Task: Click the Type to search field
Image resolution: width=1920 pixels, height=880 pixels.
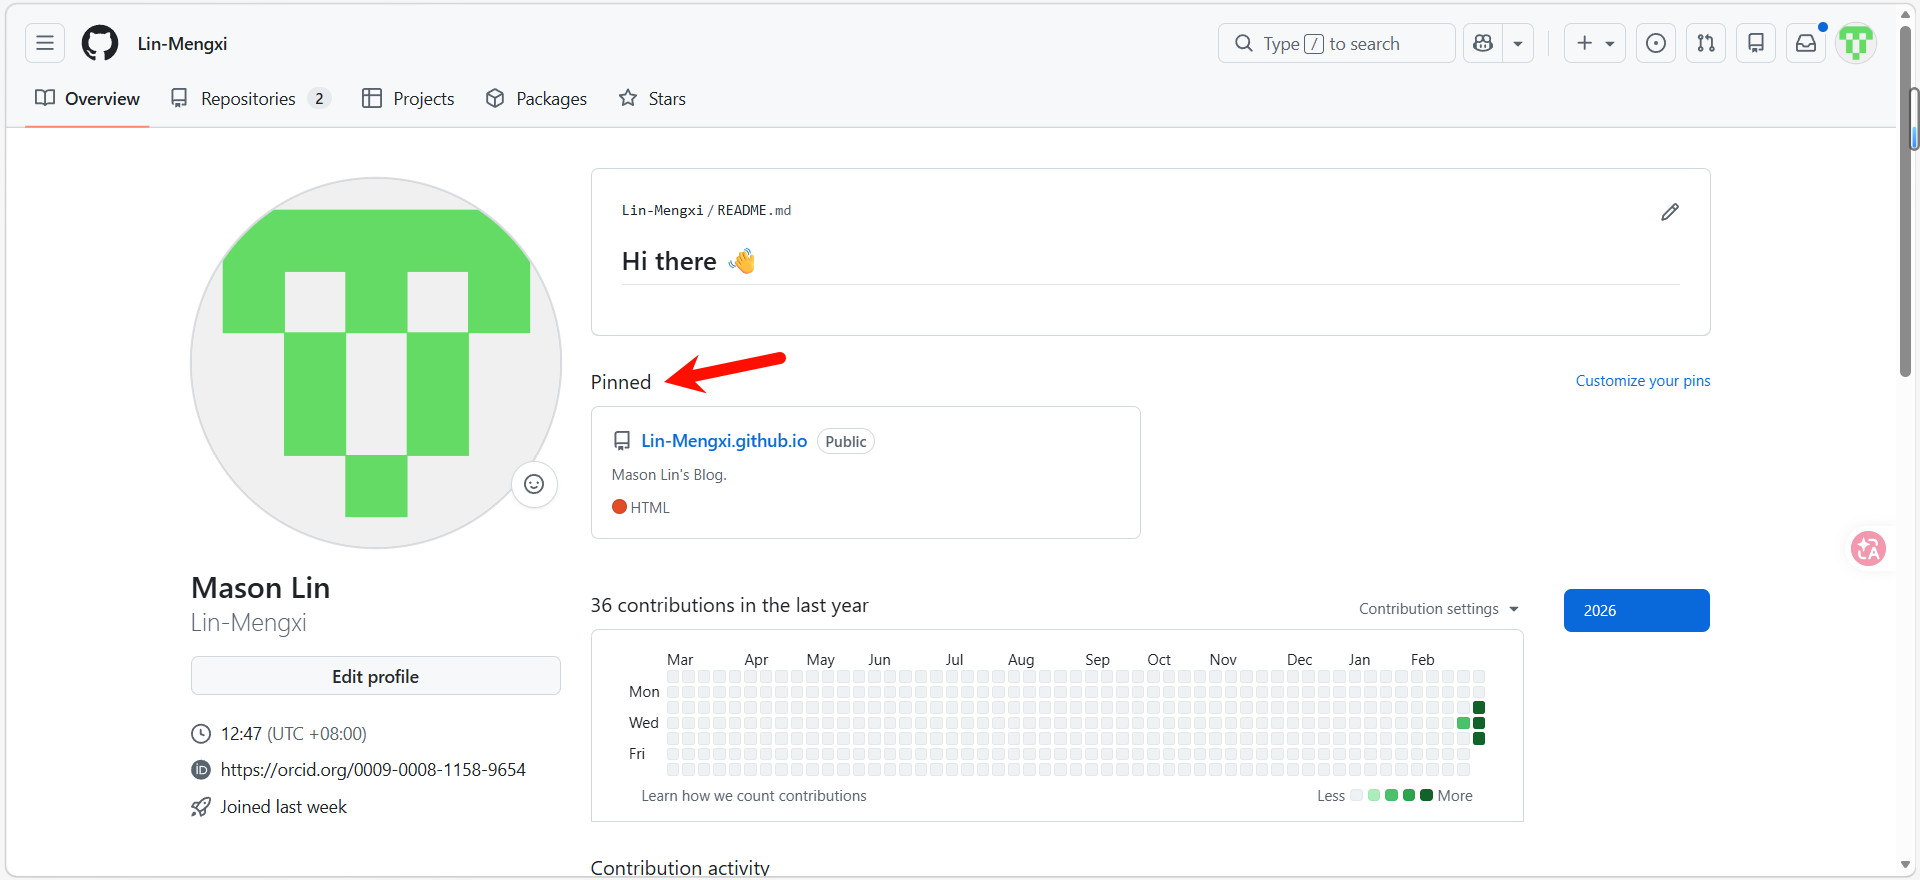Action: (x=1336, y=43)
